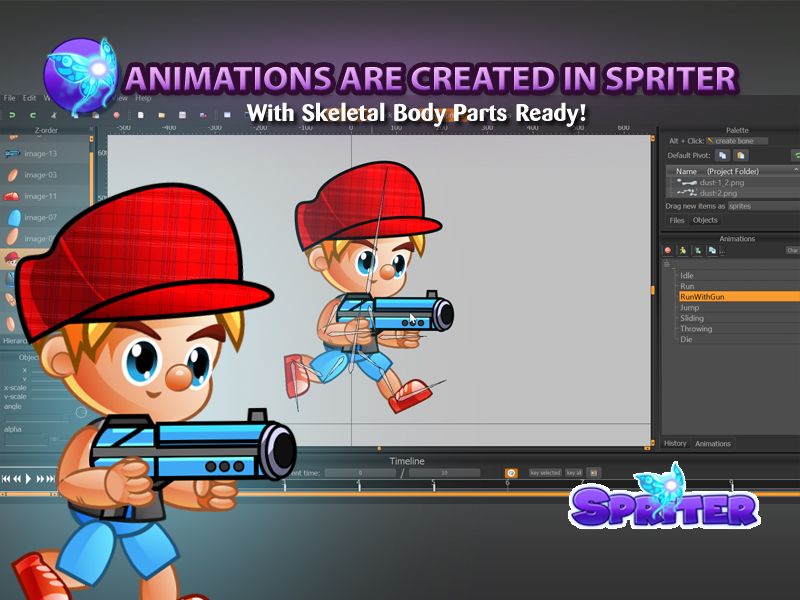This screenshot has height=600, width=800.
Task: Open the Drag new items as sprites dropdown
Action: point(763,206)
